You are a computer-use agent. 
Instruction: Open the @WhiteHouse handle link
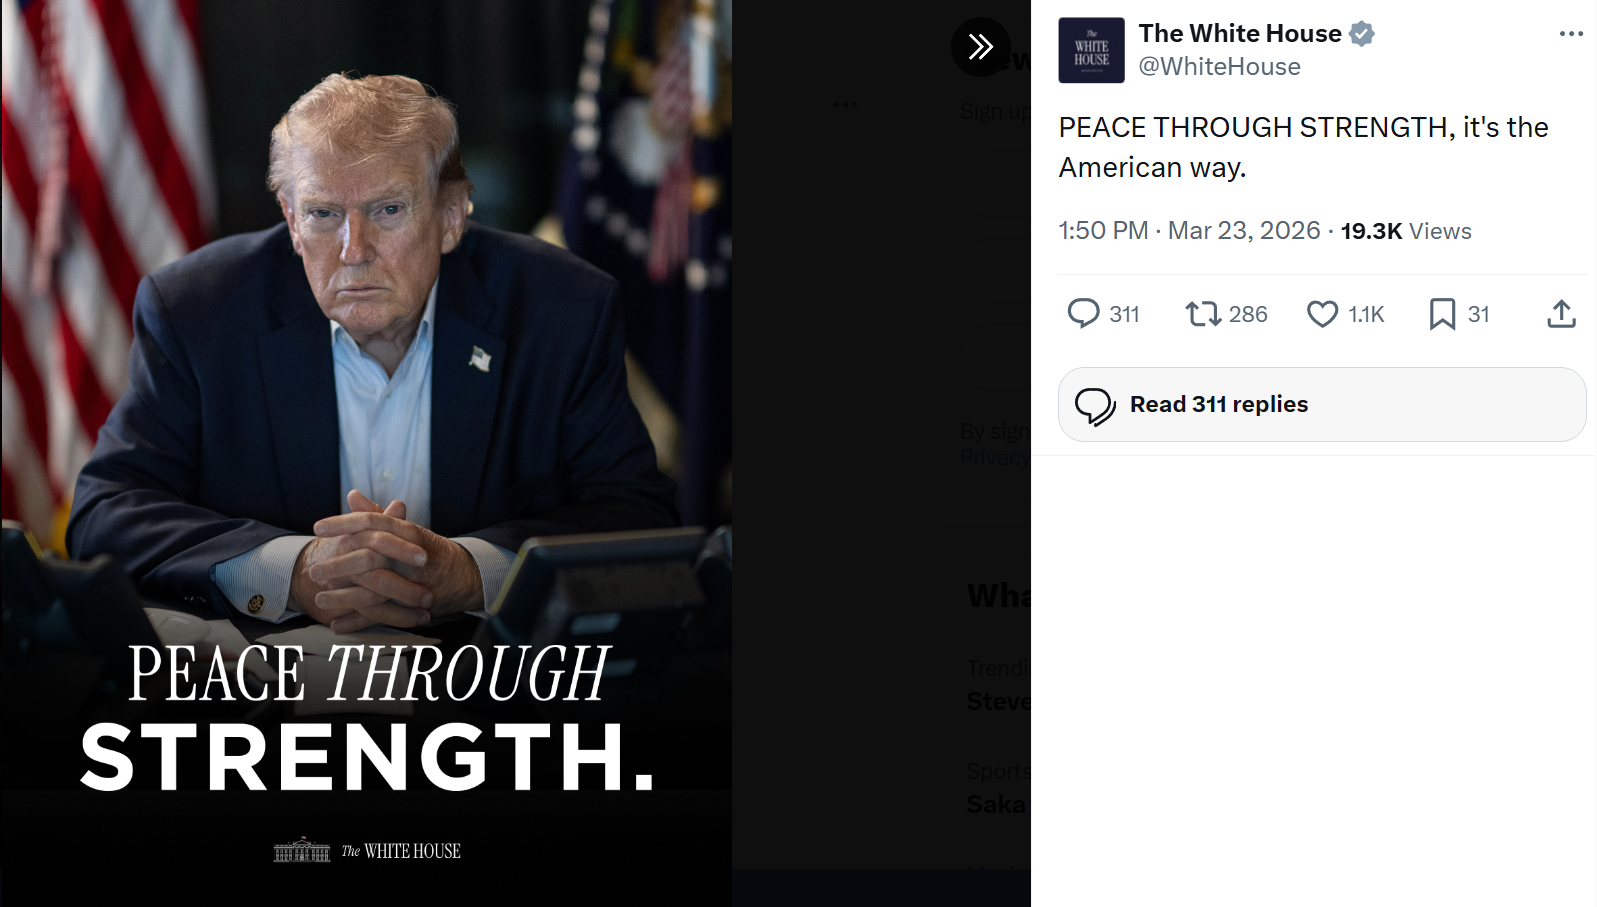click(1219, 67)
